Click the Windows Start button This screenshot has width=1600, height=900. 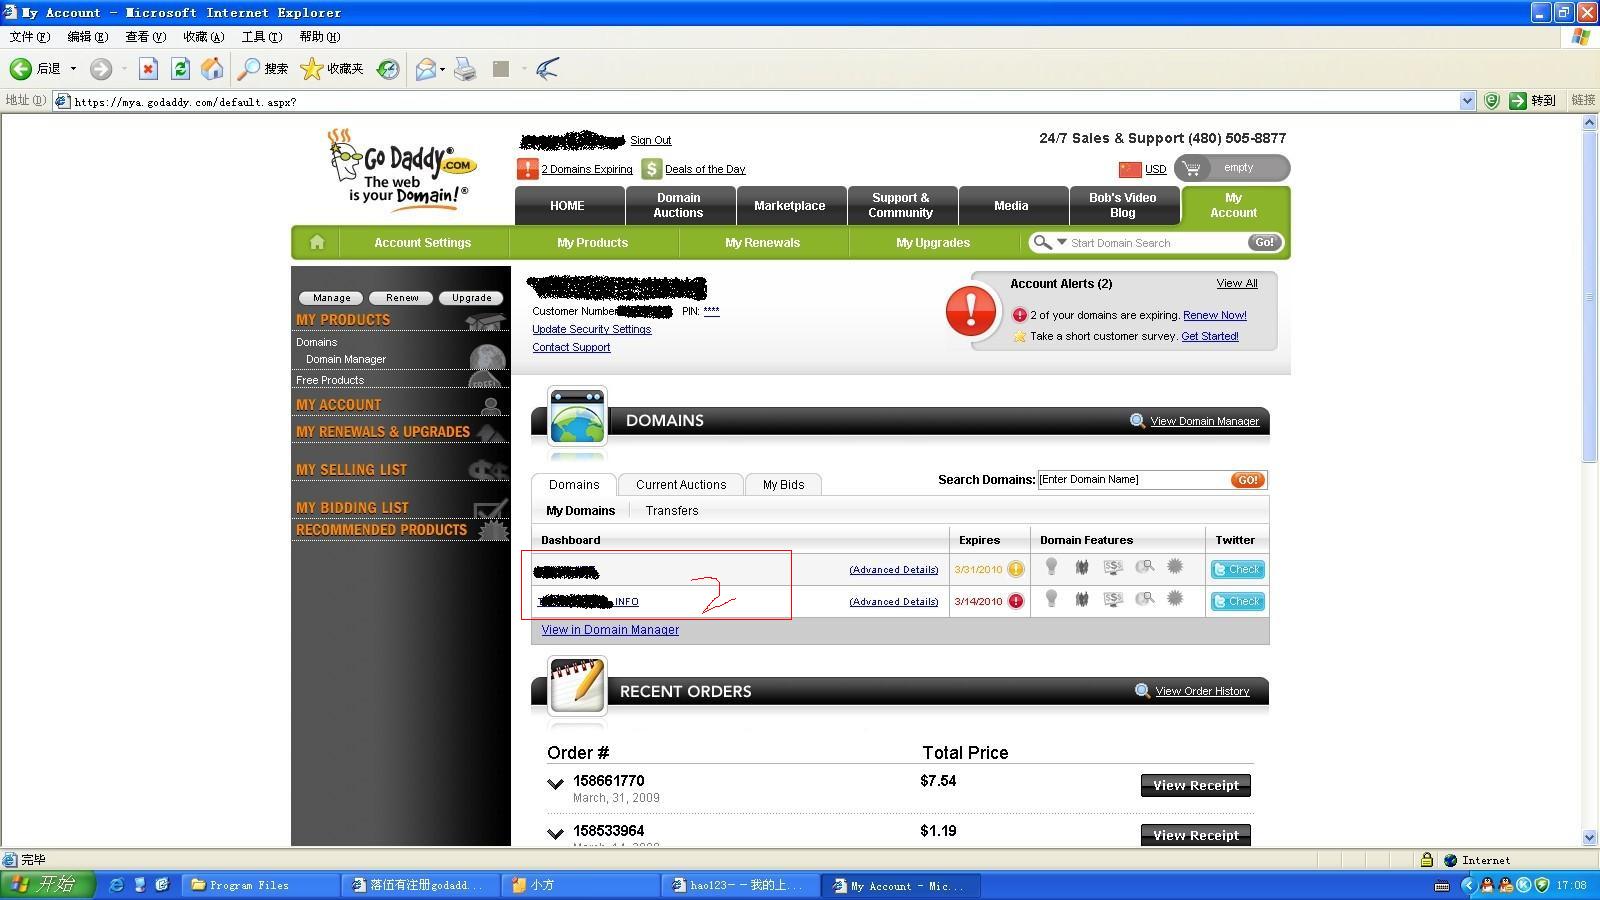point(48,884)
